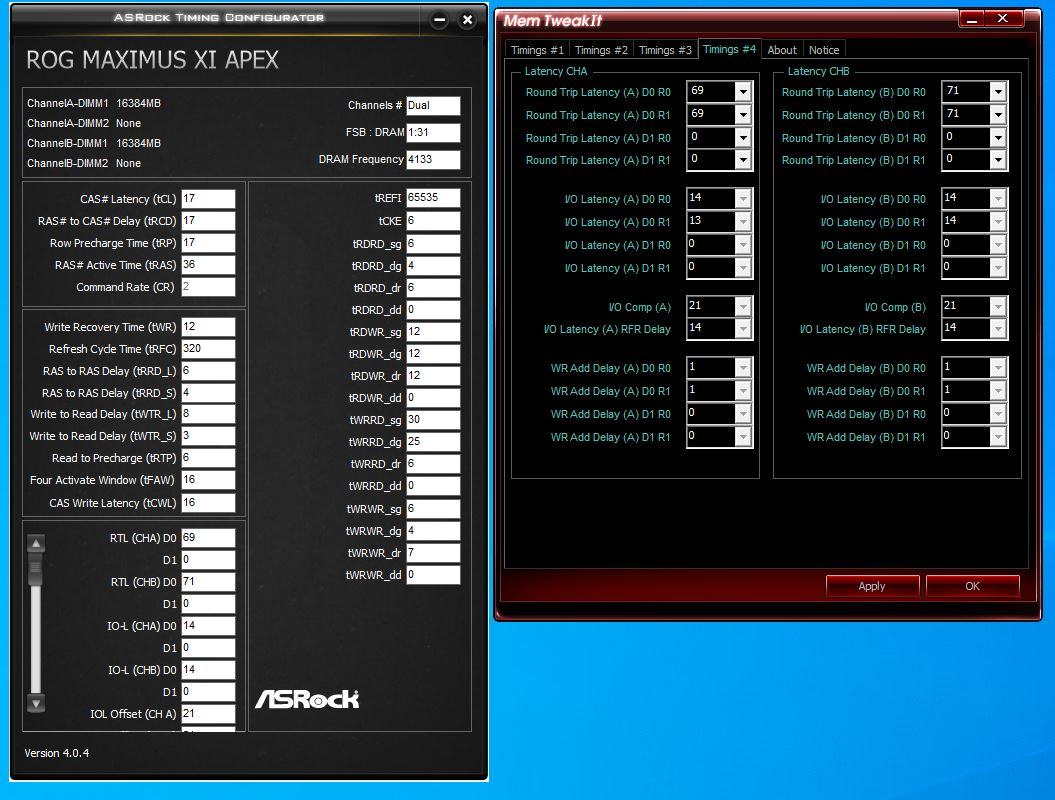
Task: Click the IO-L (CHA) D0 value field
Action: pyautogui.click(x=209, y=626)
